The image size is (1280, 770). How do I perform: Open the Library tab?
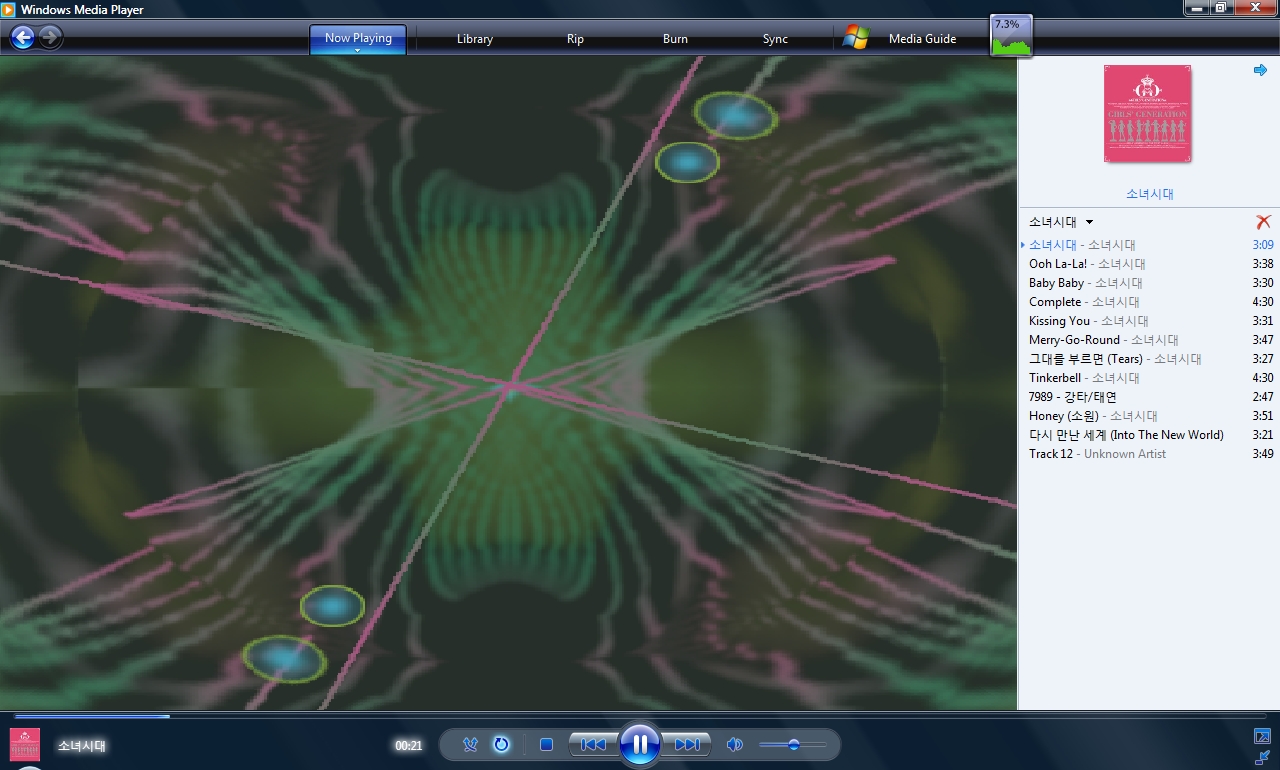pos(475,39)
